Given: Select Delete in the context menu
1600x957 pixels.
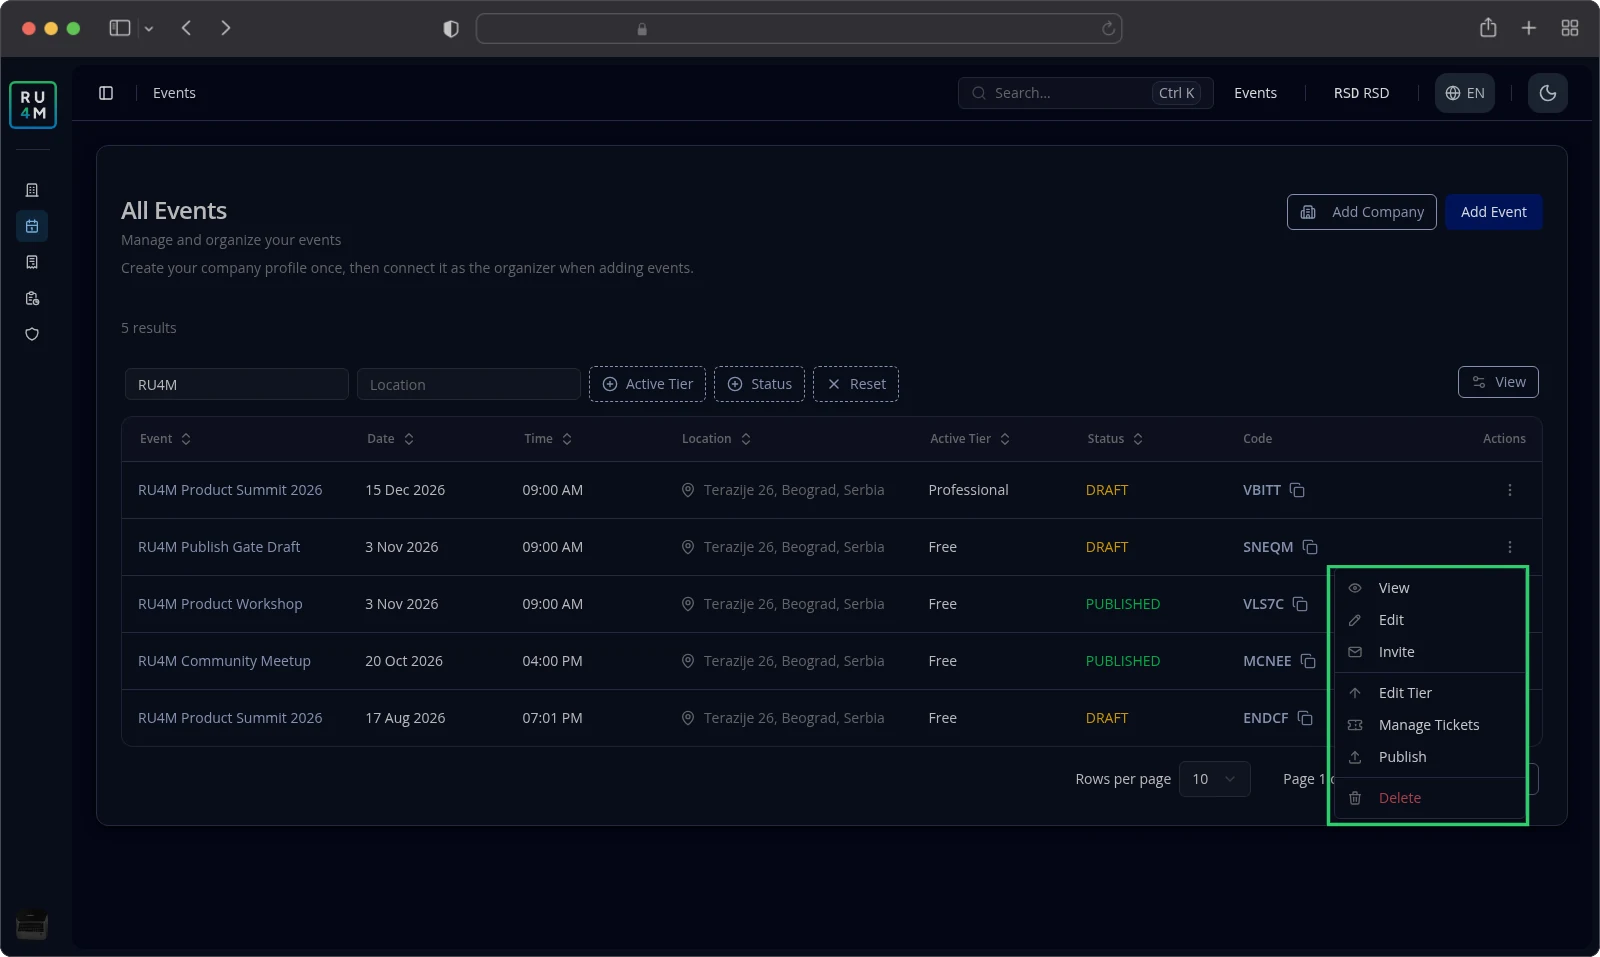Looking at the screenshot, I should (1429, 798).
